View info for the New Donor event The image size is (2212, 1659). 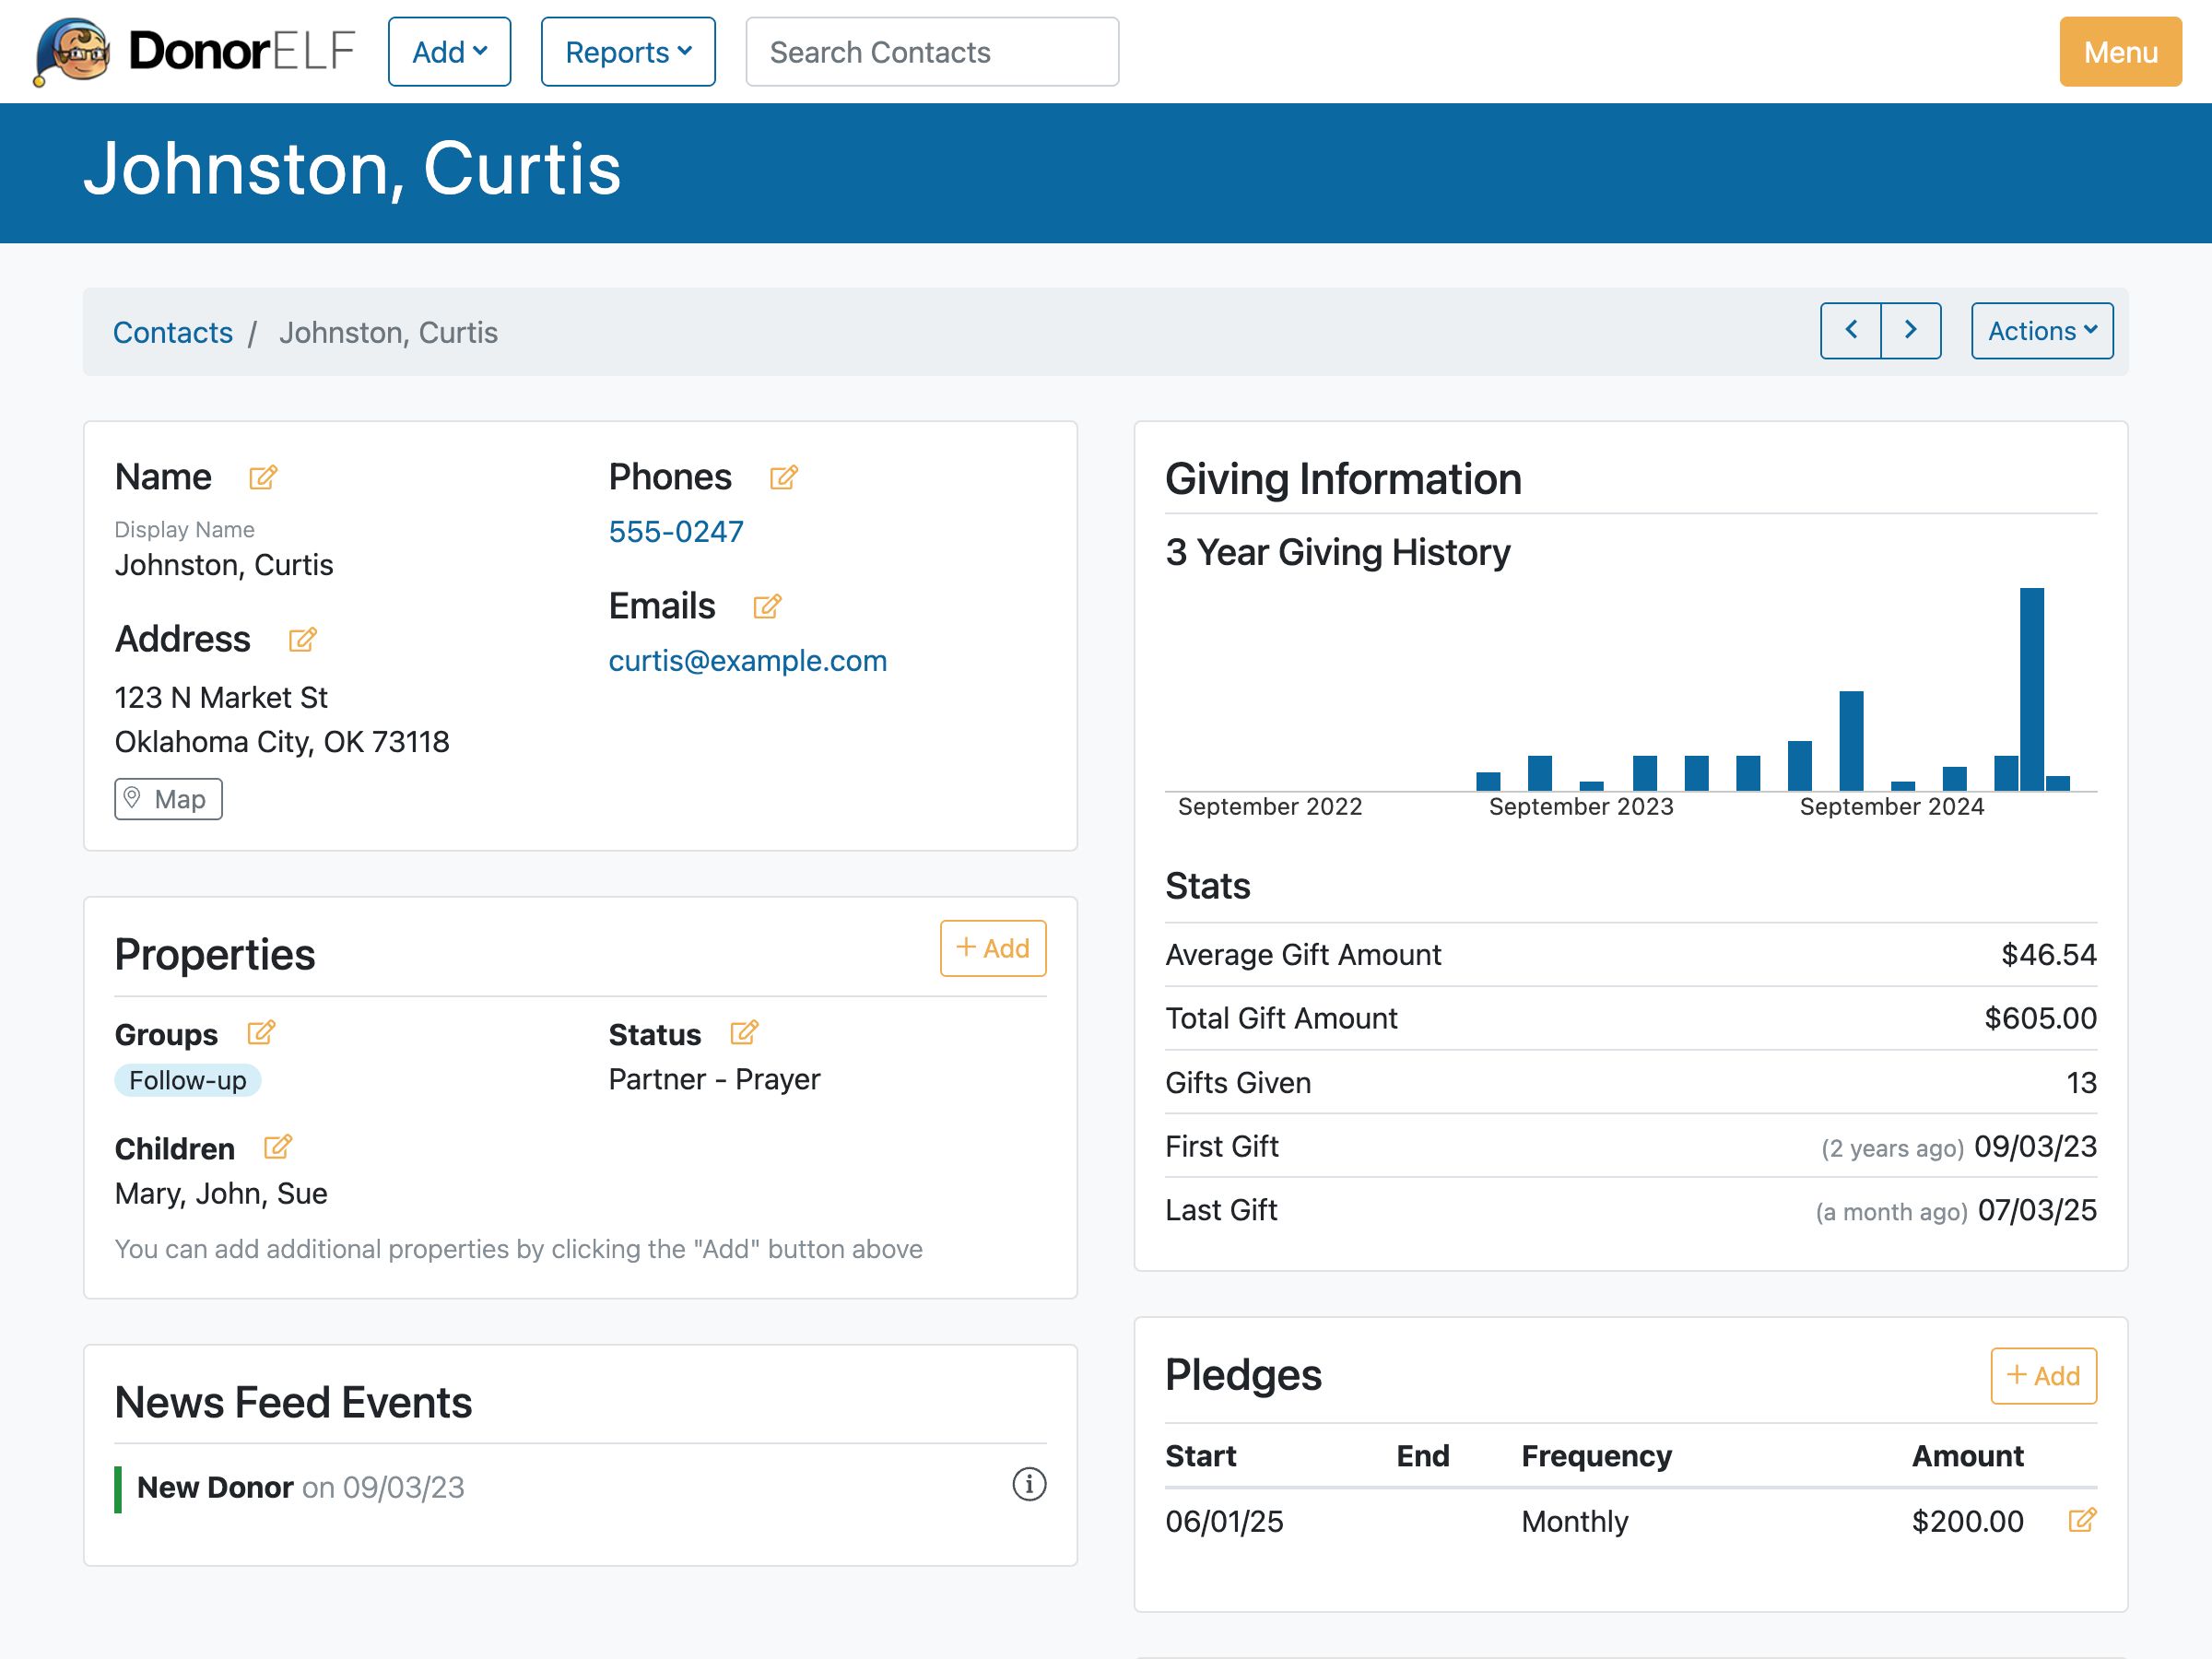pos(1030,1487)
